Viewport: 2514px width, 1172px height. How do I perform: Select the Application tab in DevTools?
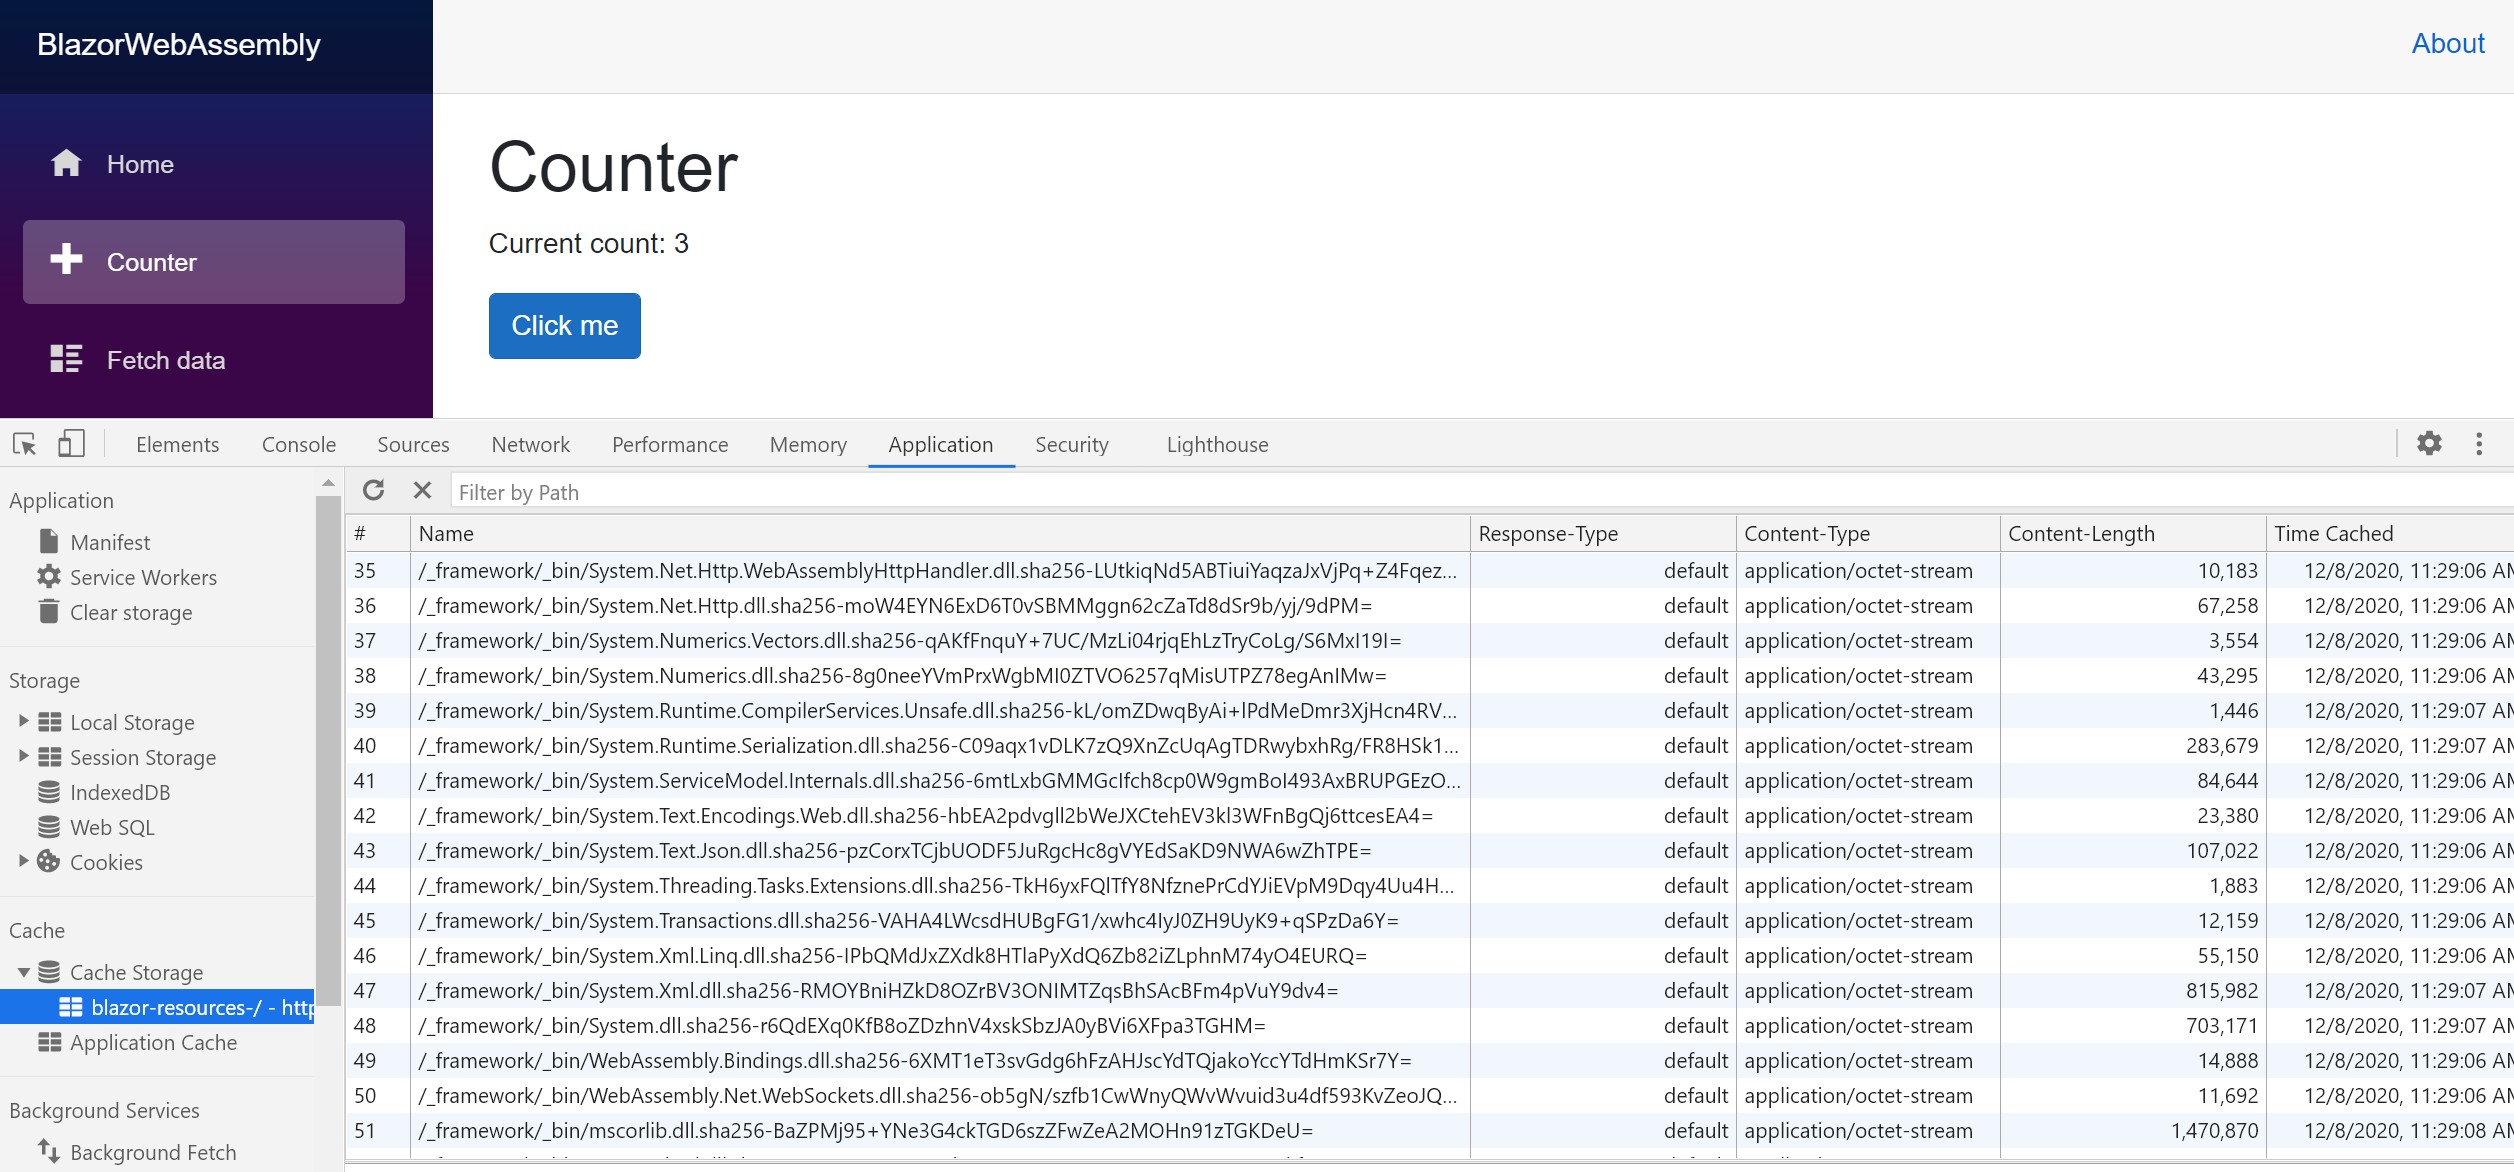941,444
